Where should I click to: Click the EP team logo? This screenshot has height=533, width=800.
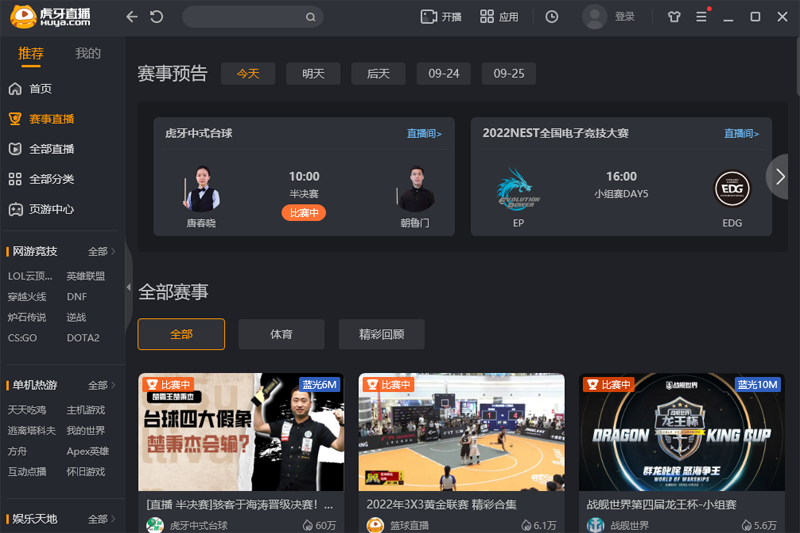518,189
